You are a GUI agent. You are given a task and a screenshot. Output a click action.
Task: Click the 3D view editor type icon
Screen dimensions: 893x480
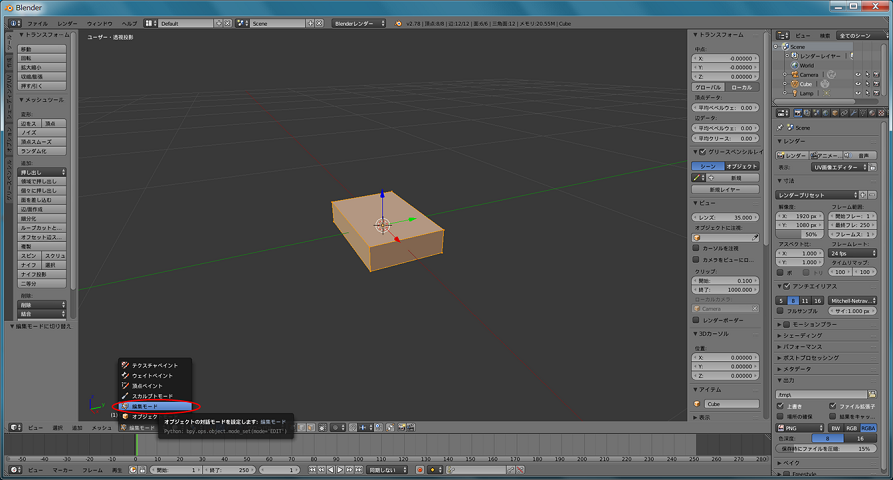[x=13, y=427]
